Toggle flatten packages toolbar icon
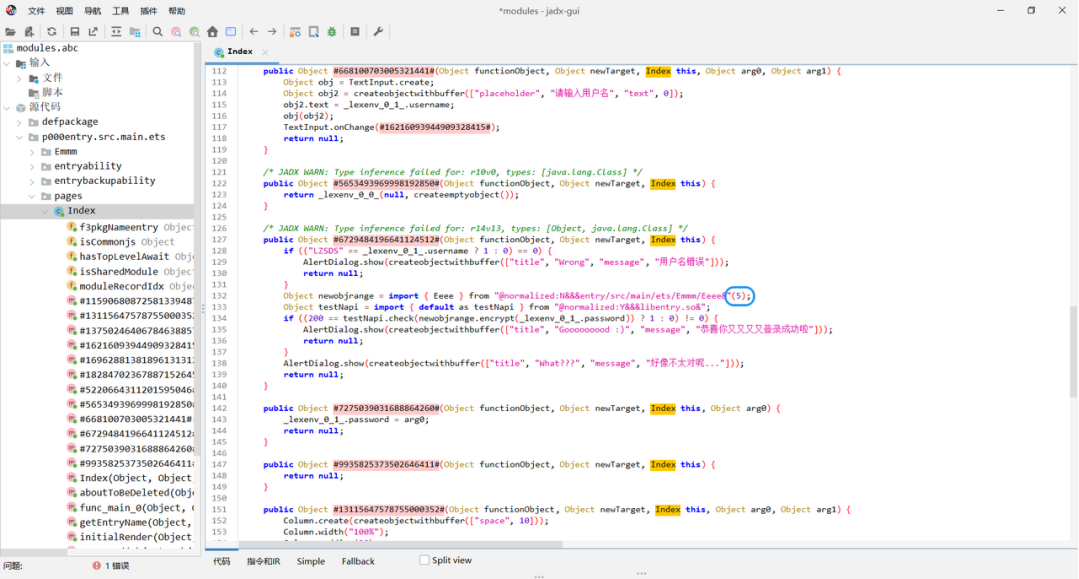 [135, 32]
